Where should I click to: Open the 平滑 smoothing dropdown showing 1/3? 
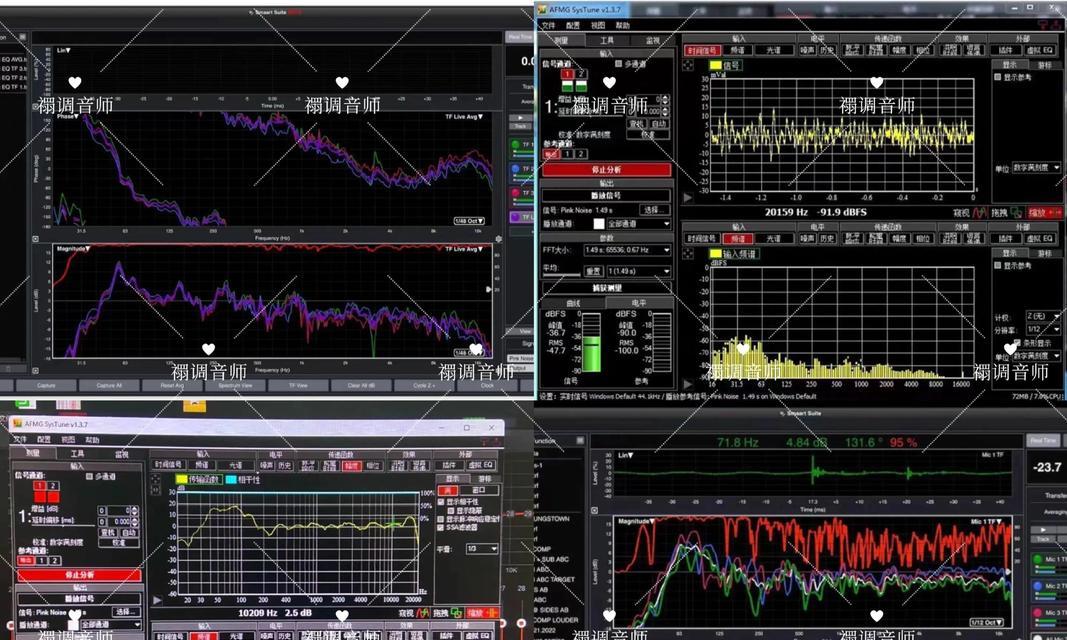tap(482, 549)
